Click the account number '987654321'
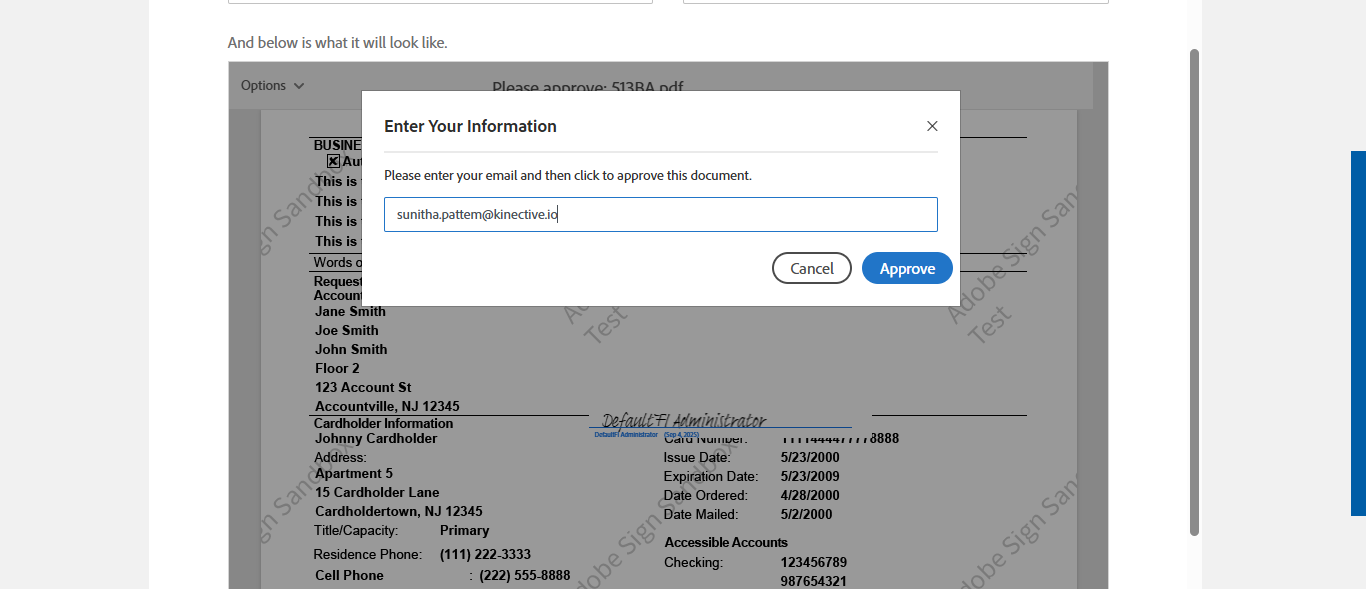Viewport: 1366px width, 589px height. point(814,581)
